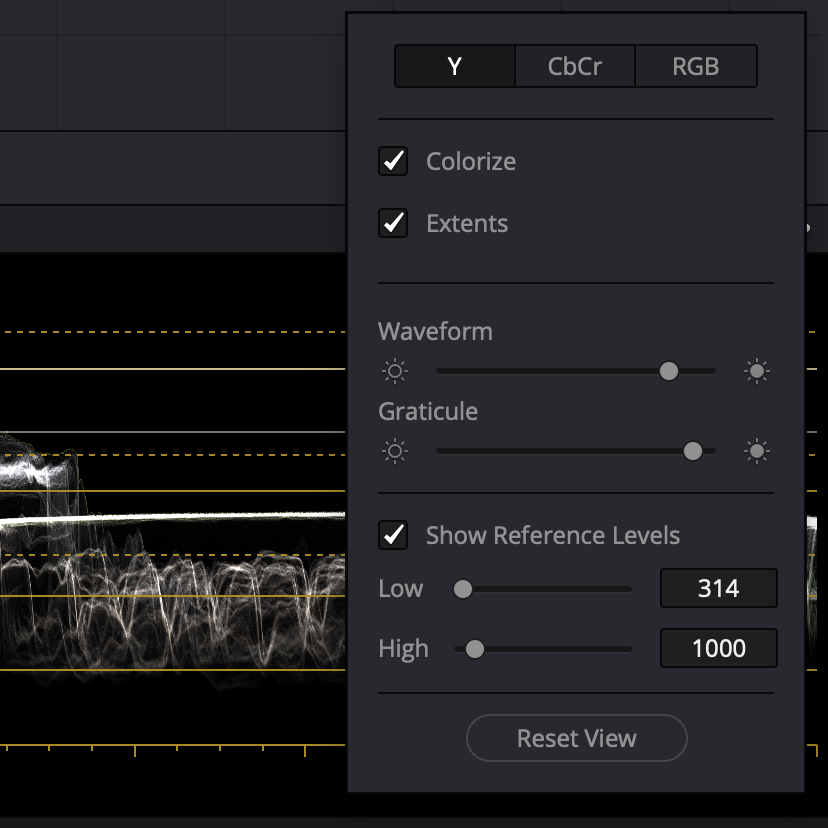Click the High value field showing 1000
The width and height of the screenshot is (828, 828).
pos(718,649)
